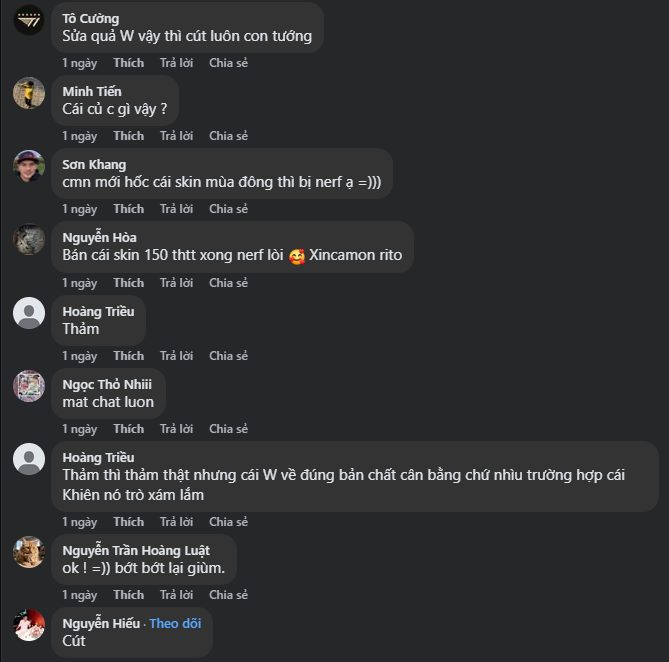This screenshot has width=669, height=662.
Task: Click Hoàng Triều's avatar beside 'Thảm' comment
Action: pyautogui.click(x=29, y=313)
